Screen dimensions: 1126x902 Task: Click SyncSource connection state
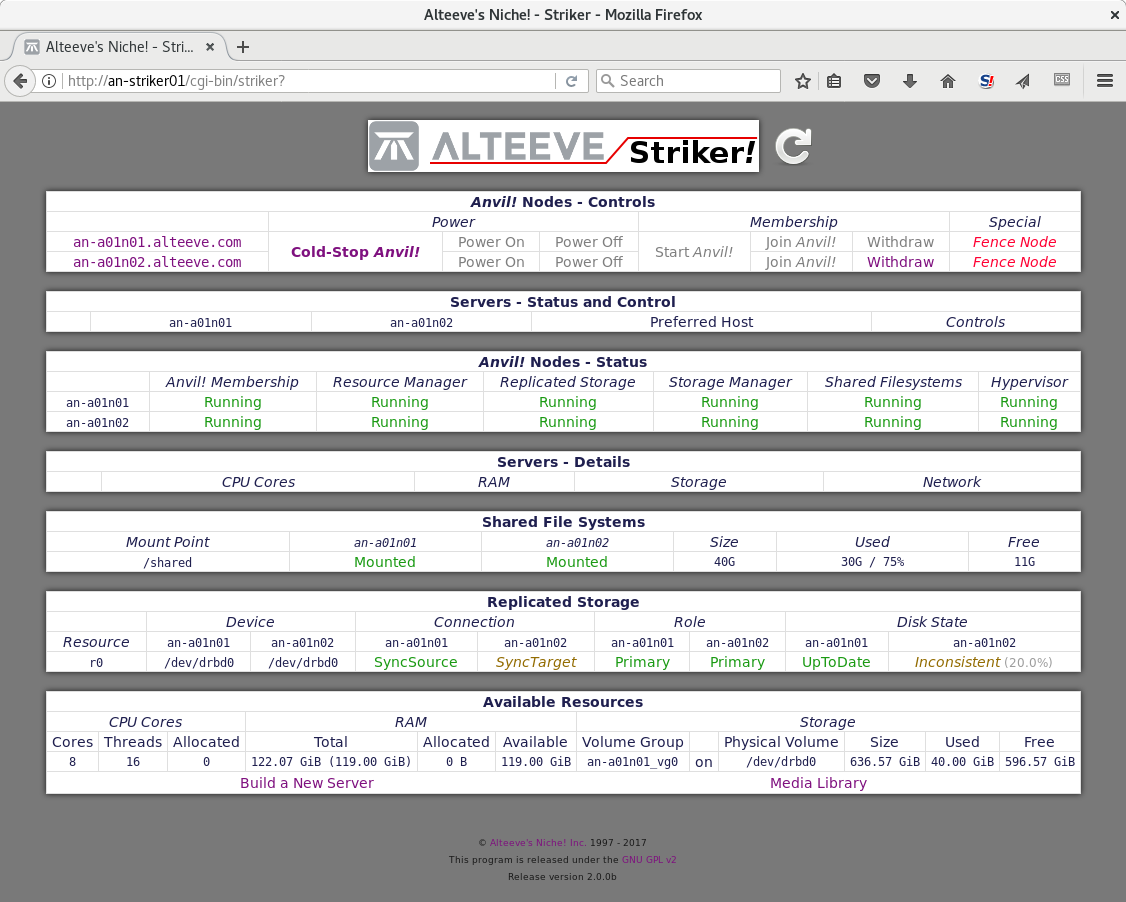(416, 662)
